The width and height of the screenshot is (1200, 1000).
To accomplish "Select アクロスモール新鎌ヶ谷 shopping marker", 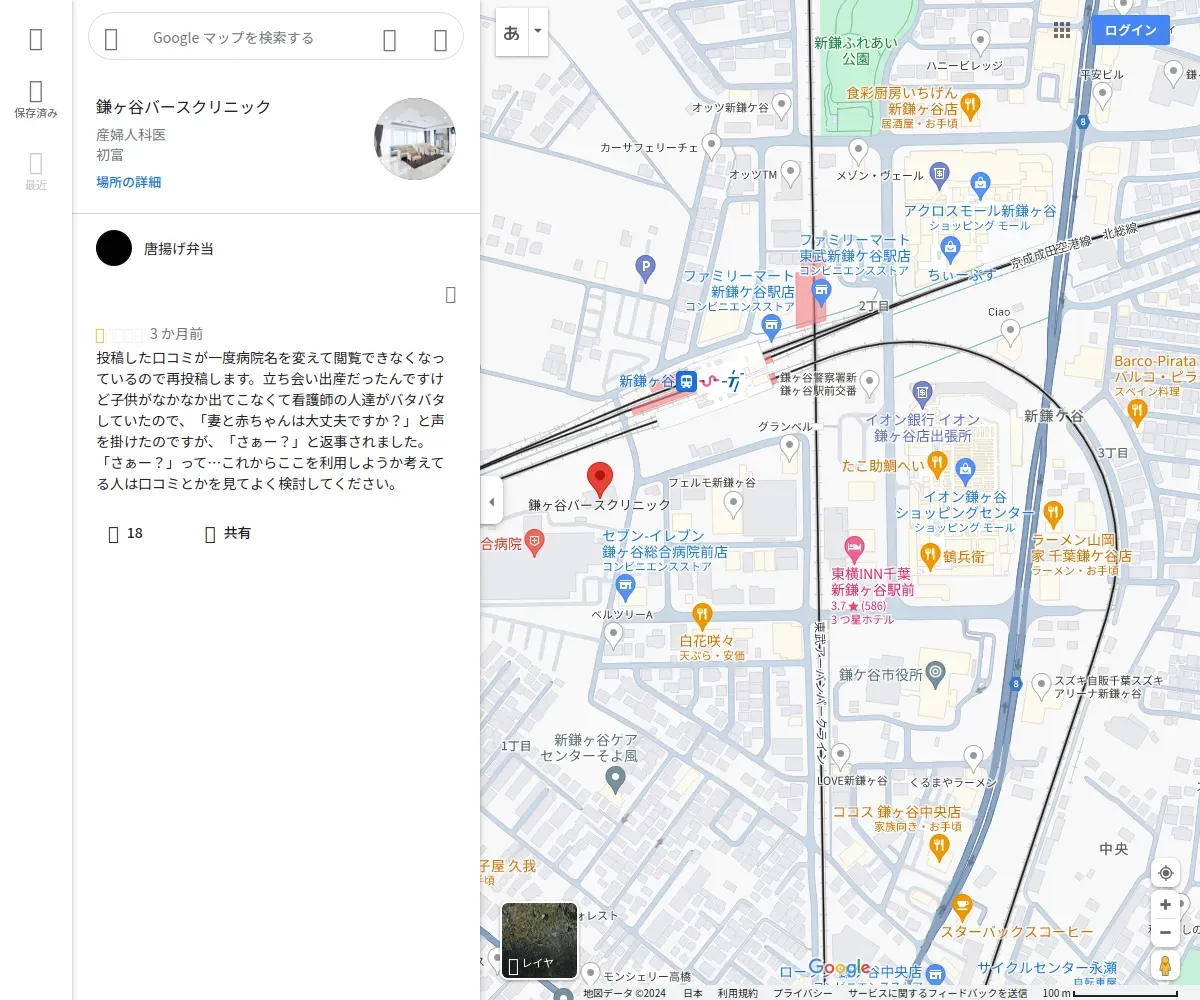I will click(980, 183).
